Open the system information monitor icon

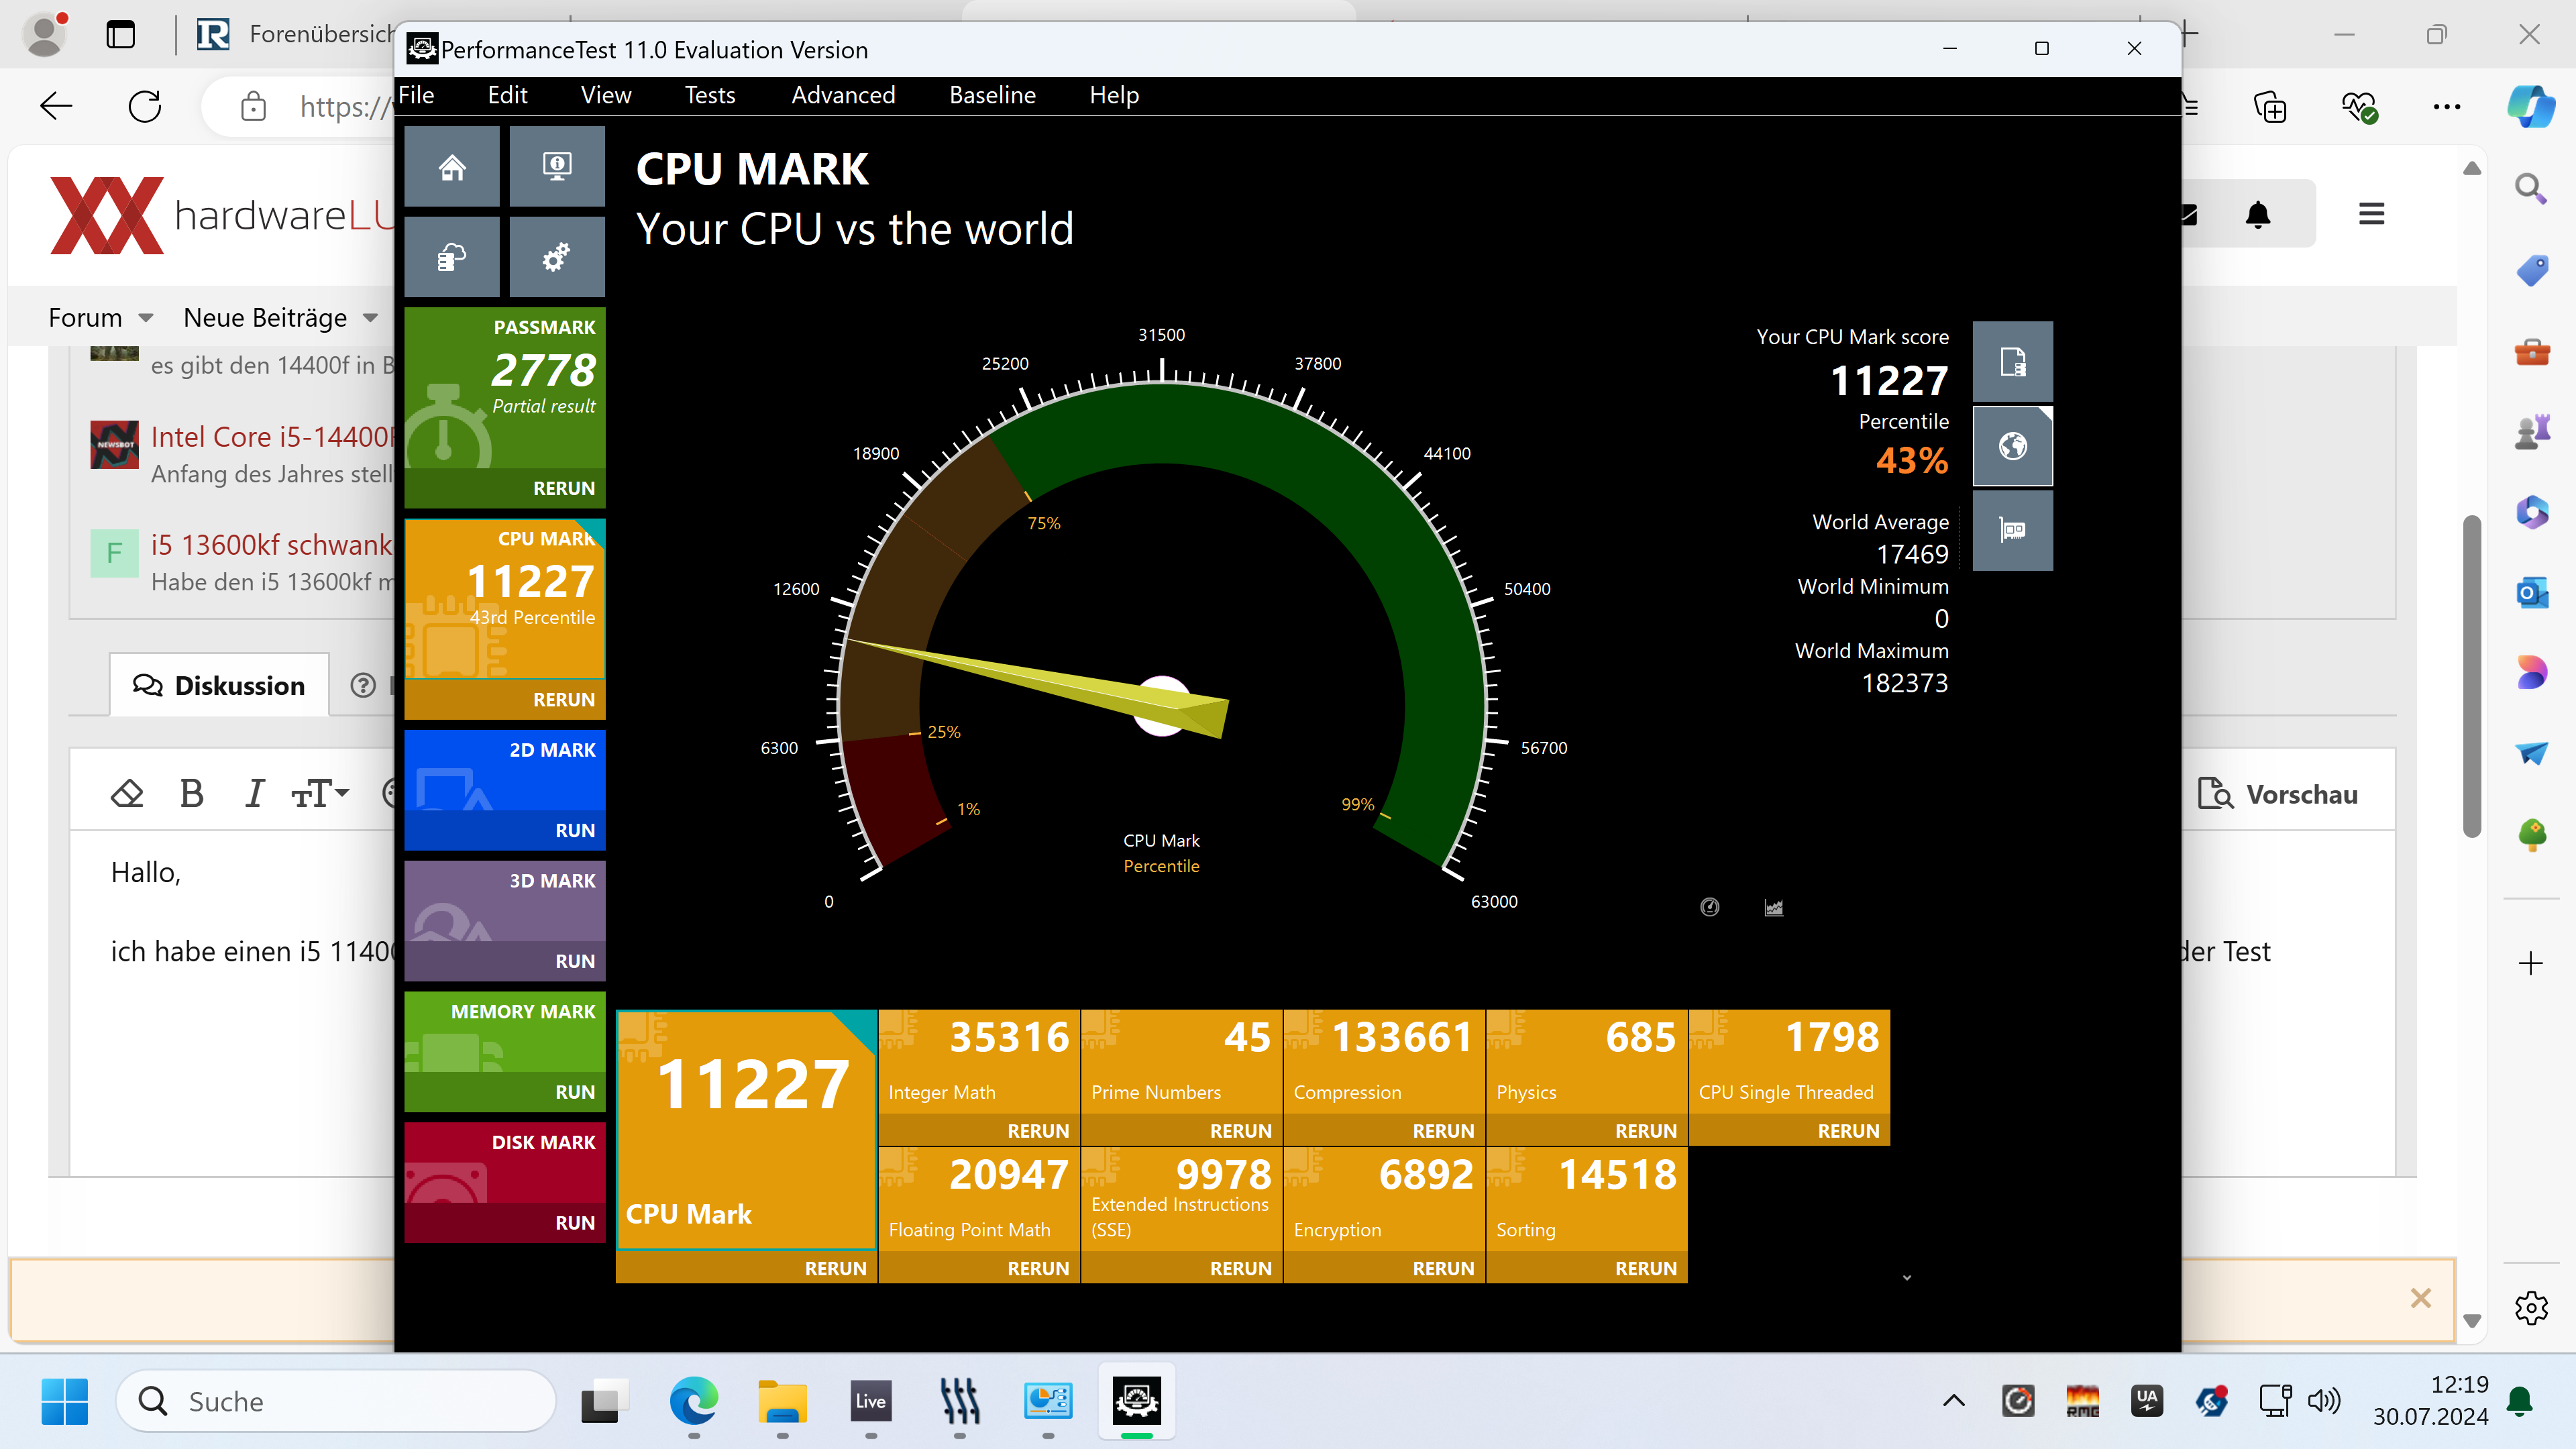point(557,167)
